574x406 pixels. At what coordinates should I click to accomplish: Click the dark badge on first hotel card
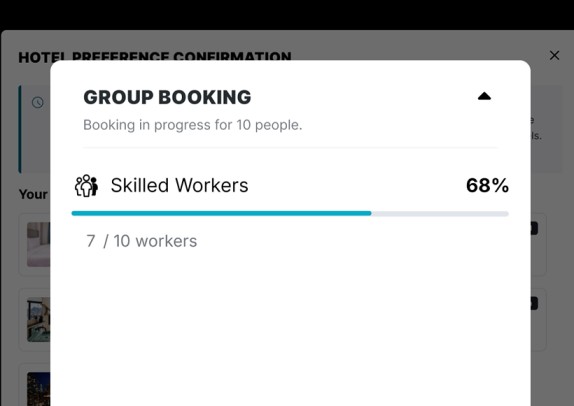(x=534, y=228)
